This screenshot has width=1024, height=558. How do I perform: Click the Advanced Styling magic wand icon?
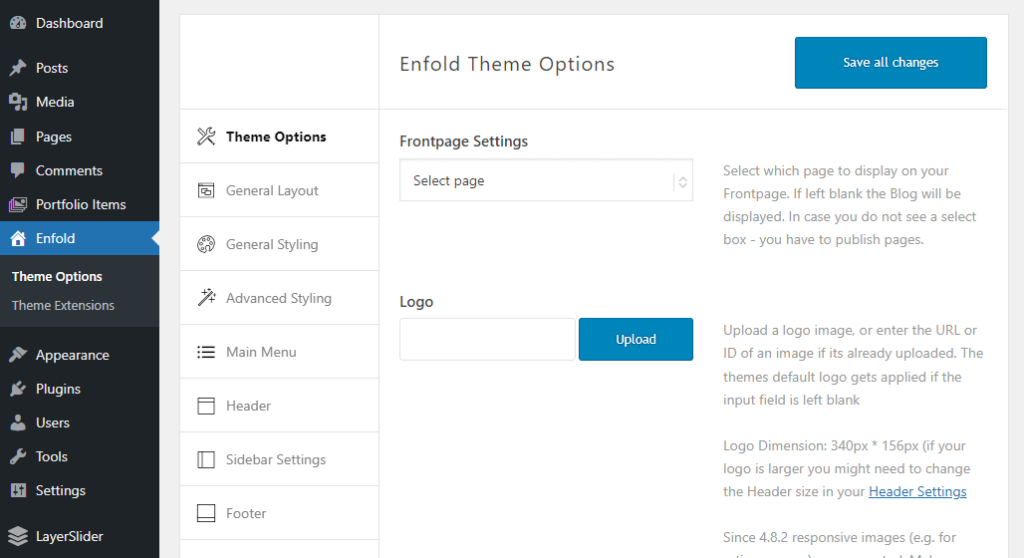pos(206,298)
